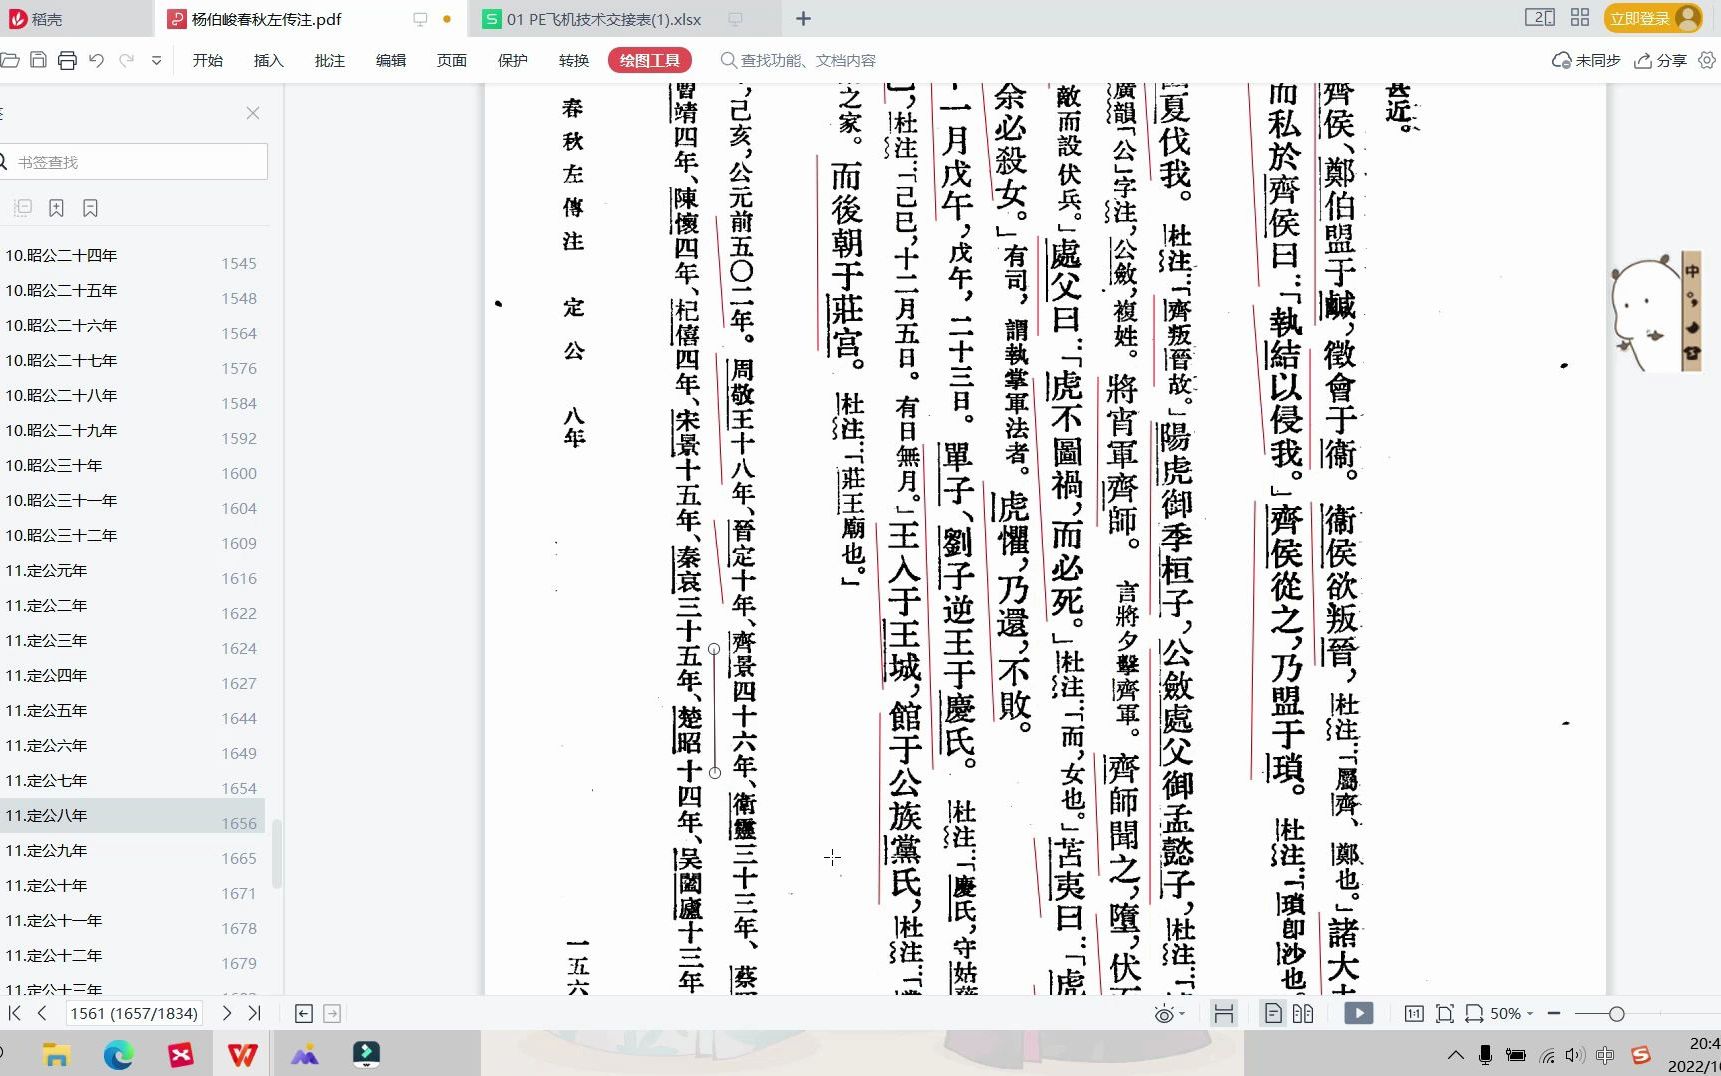Image resolution: width=1721 pixels, height=1076 pixels.
Task: Start slideshow with the play button
Action: tap(1358, 1013)
